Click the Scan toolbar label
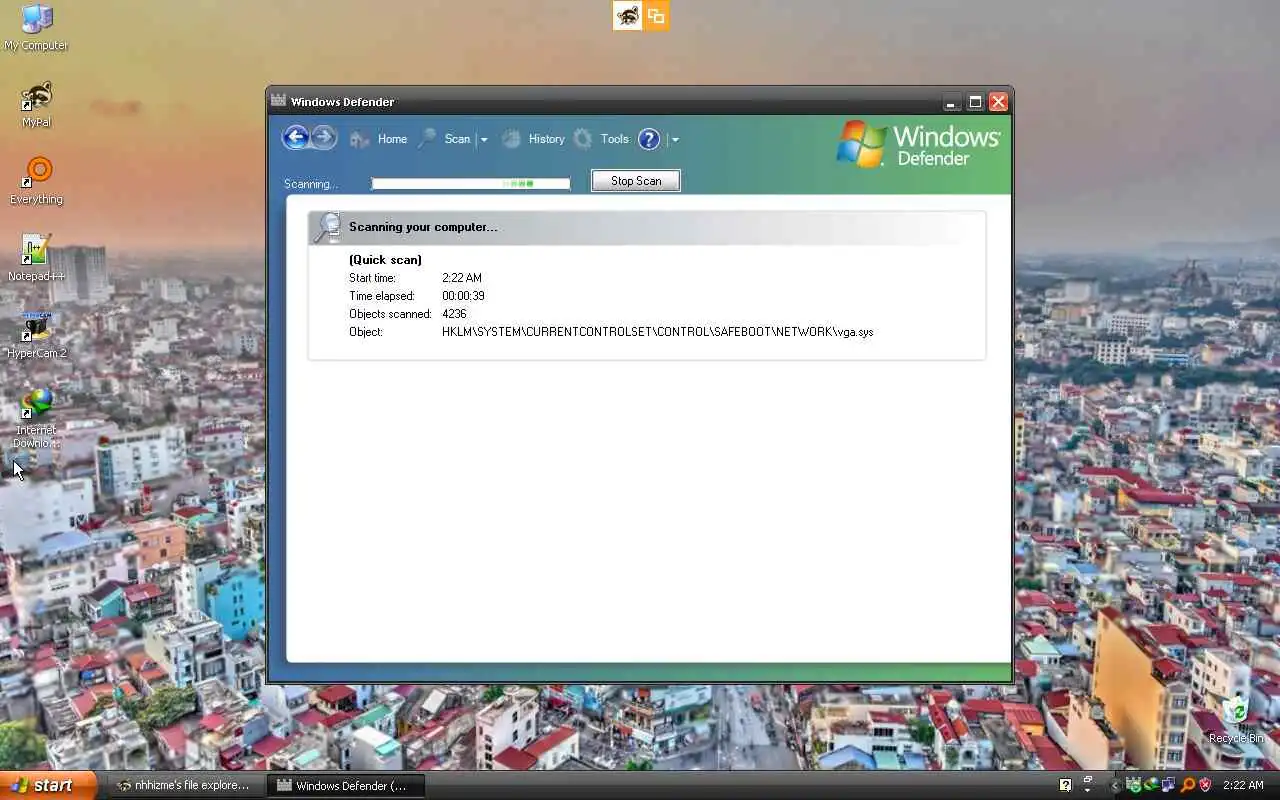This screenshot has width=1280, height=800. click(457, 139)
